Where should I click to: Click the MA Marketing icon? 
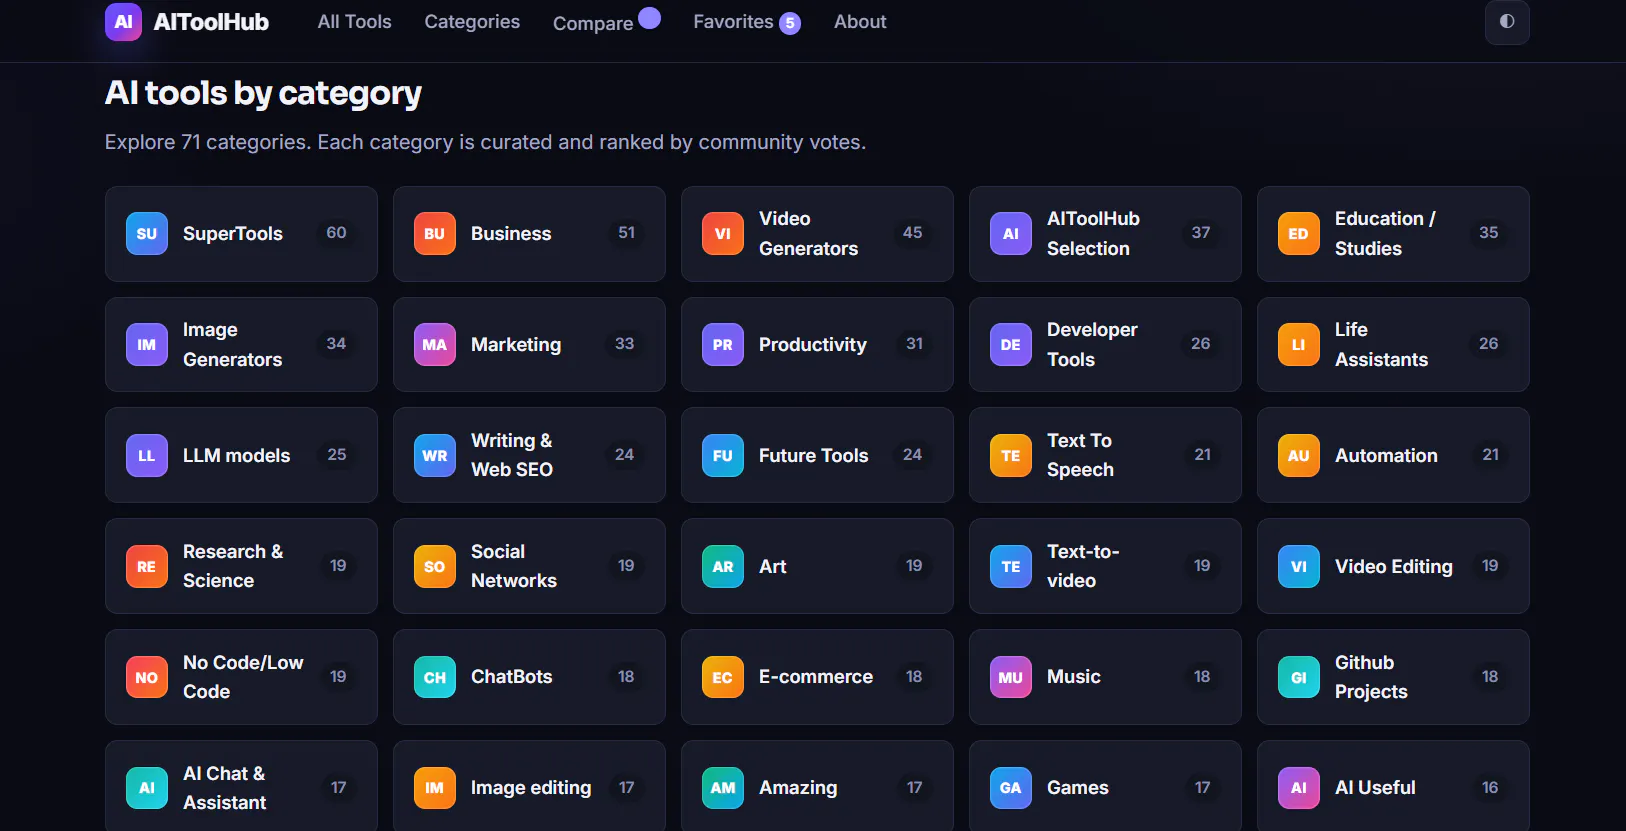(x=435, y=345)
